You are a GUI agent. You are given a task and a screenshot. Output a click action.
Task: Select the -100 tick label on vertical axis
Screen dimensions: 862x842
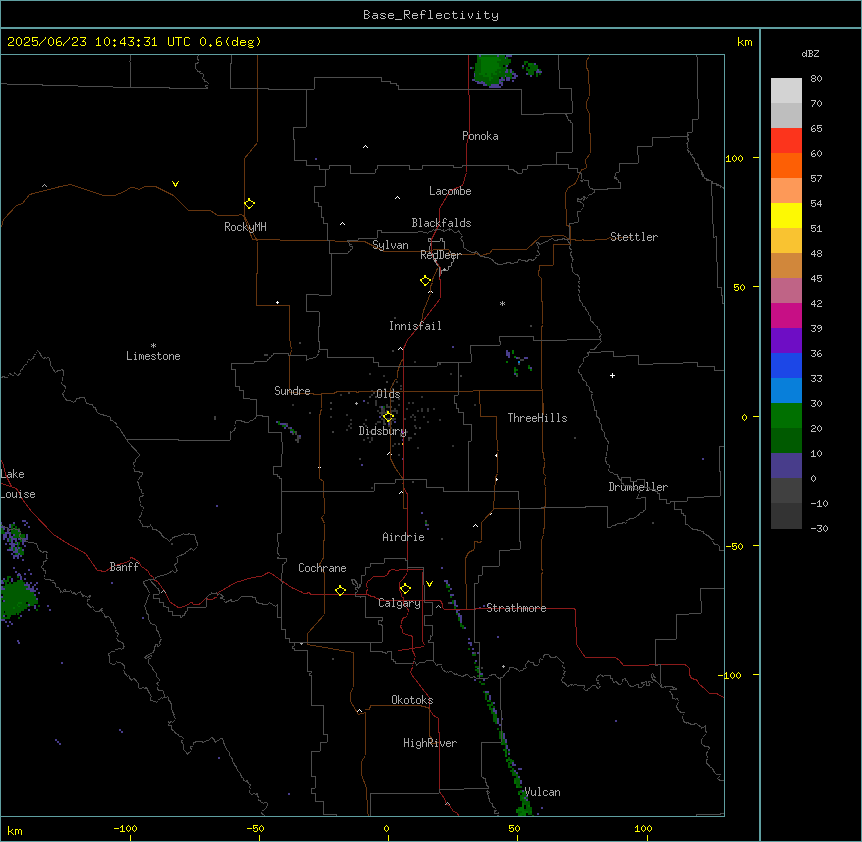pyautogui.click(x=731, y=675)
